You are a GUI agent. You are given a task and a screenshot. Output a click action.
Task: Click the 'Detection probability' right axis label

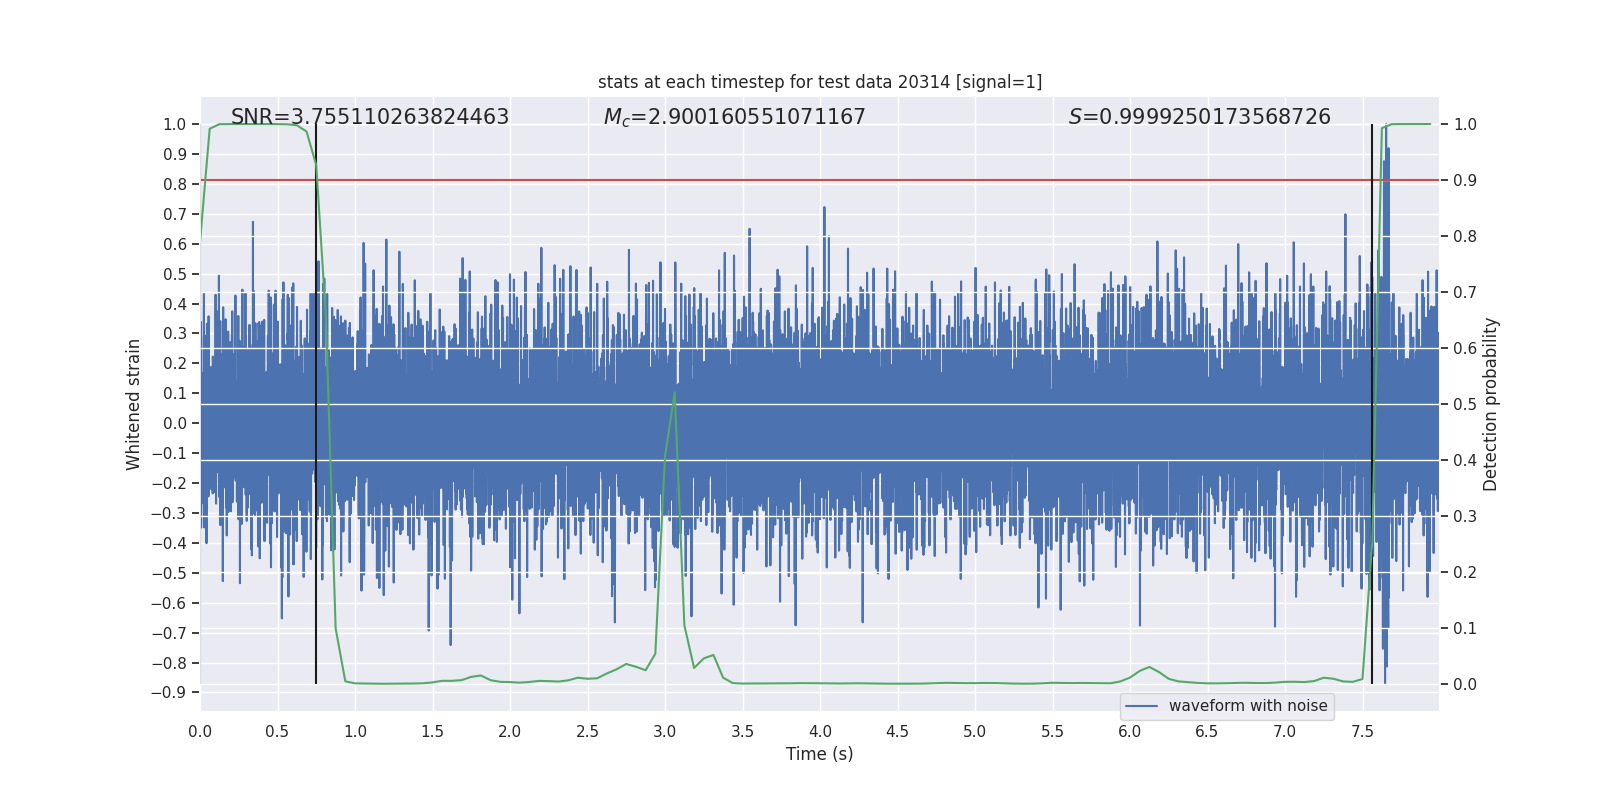[x=1491, y=404]
